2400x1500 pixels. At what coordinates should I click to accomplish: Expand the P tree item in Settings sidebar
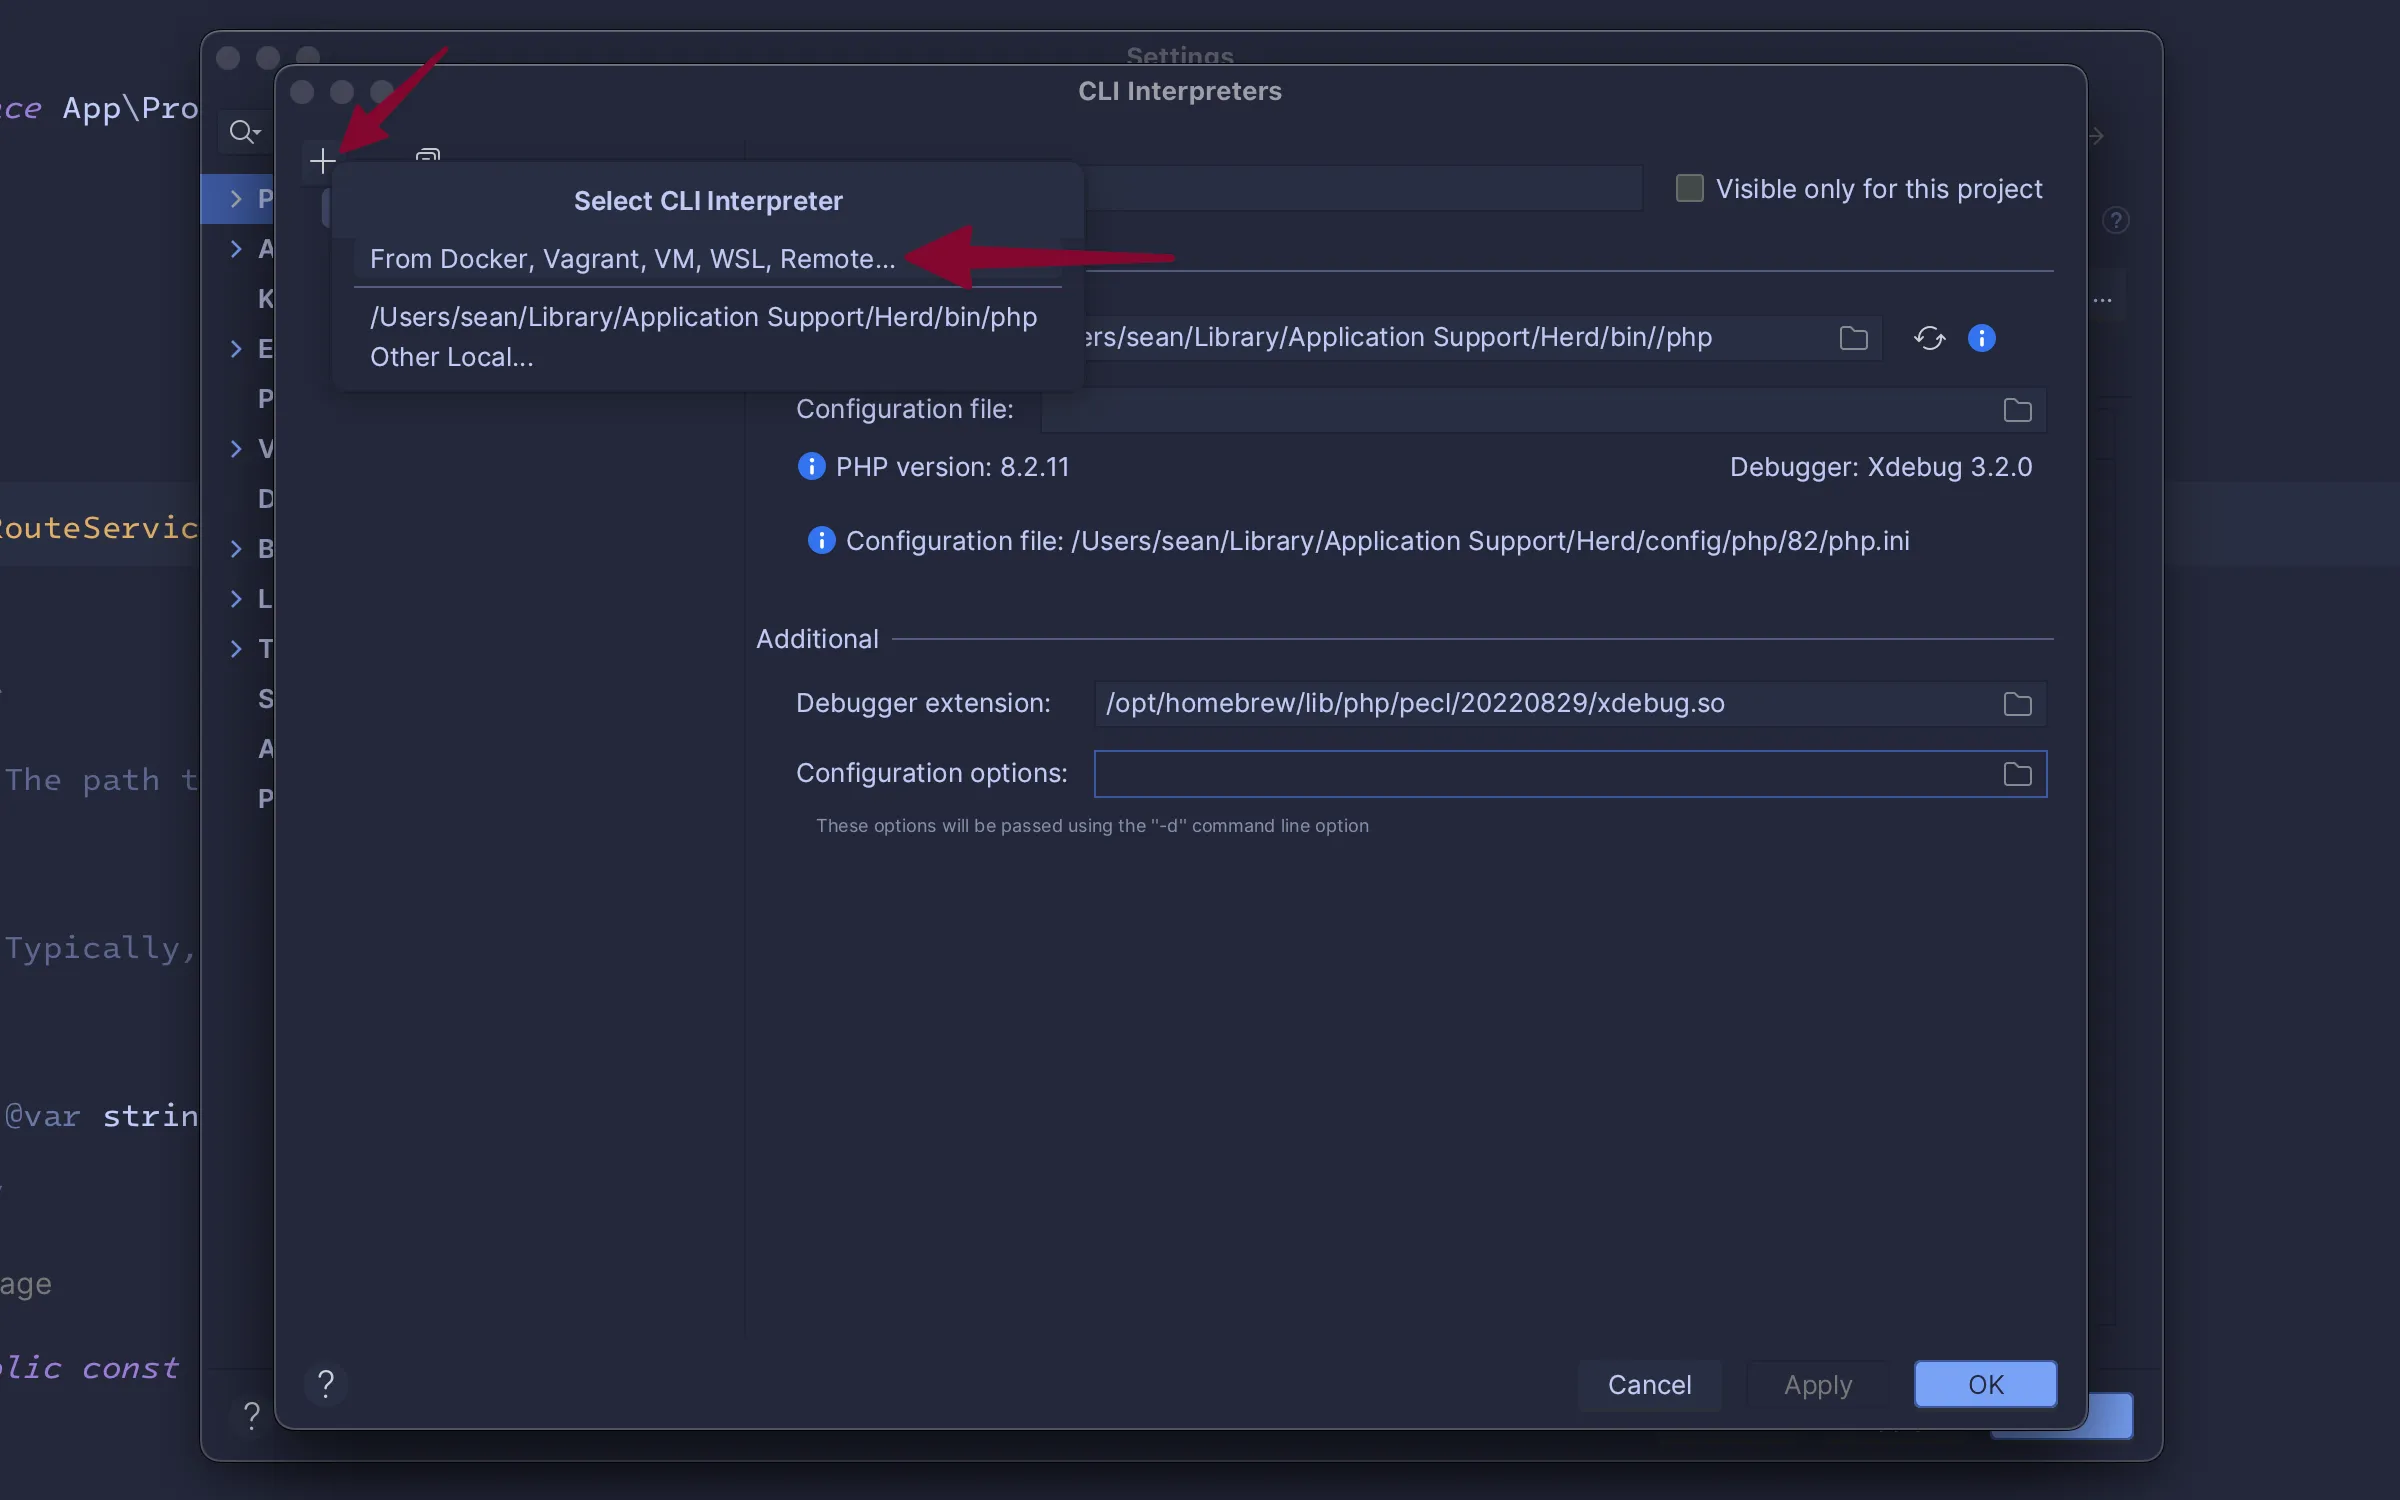(x=236, y=199)
